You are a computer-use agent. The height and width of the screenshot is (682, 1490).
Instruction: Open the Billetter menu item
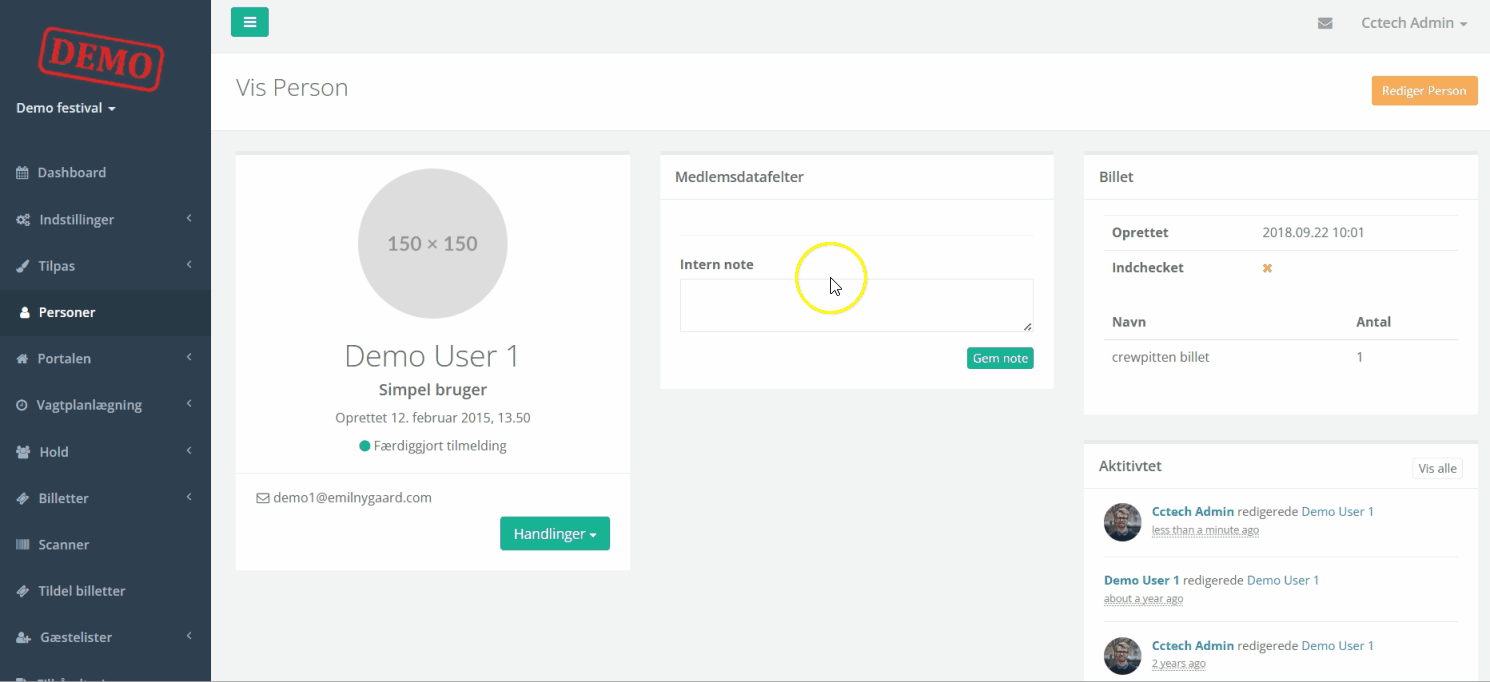[105, 498]
